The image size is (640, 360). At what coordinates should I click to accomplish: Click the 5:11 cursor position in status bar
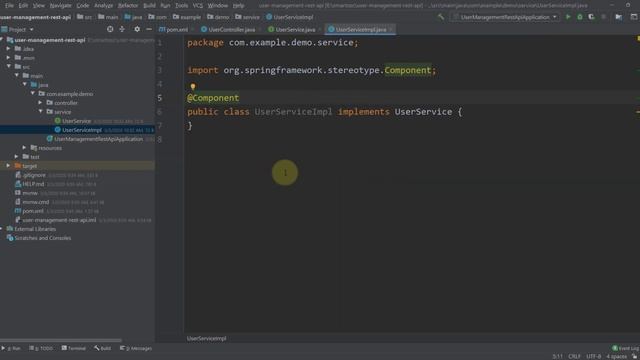point(557,356)
